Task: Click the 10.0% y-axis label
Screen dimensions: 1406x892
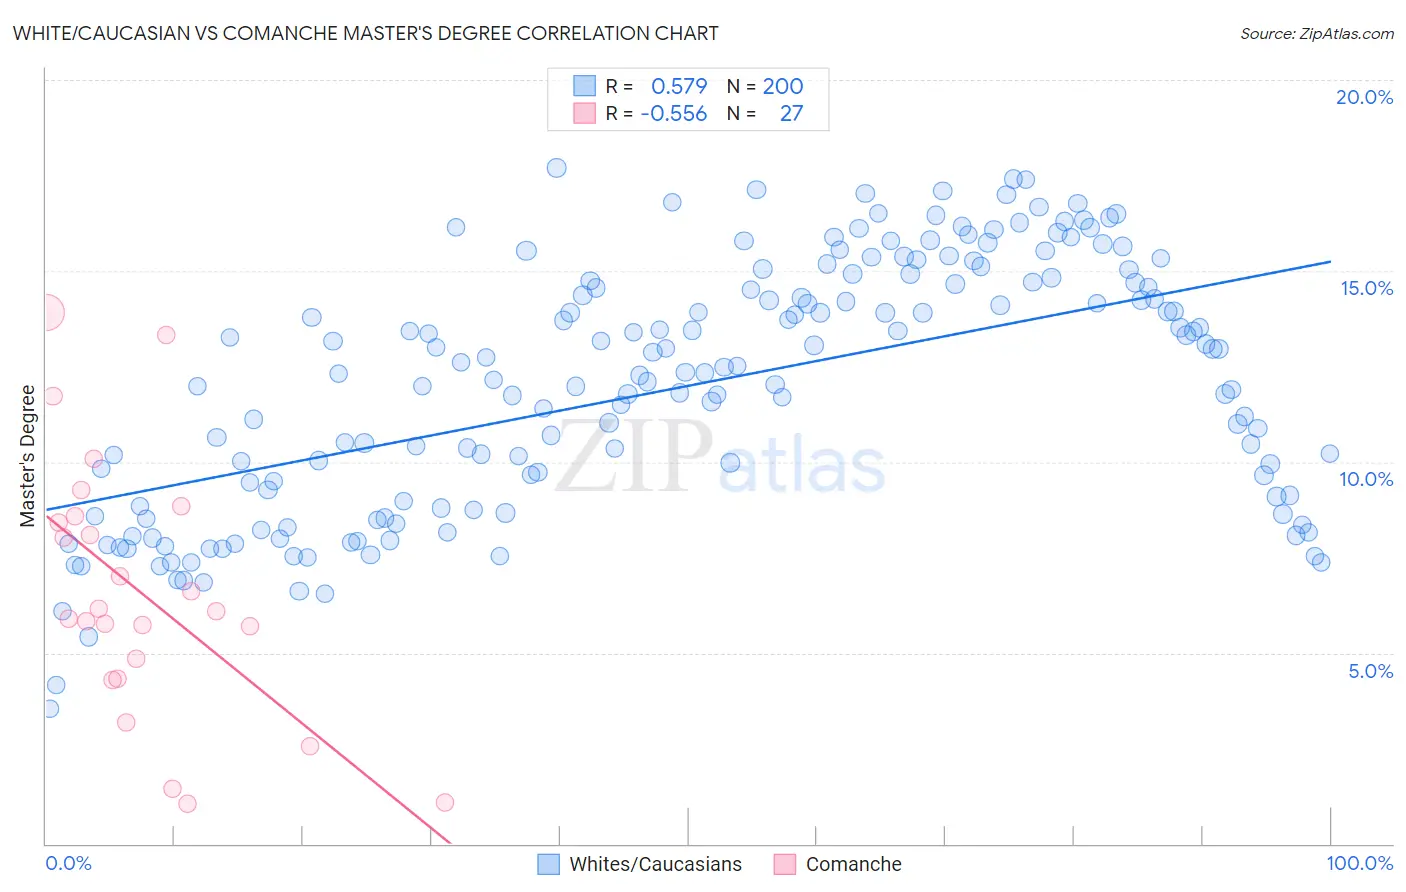Action: (1366, 479)
